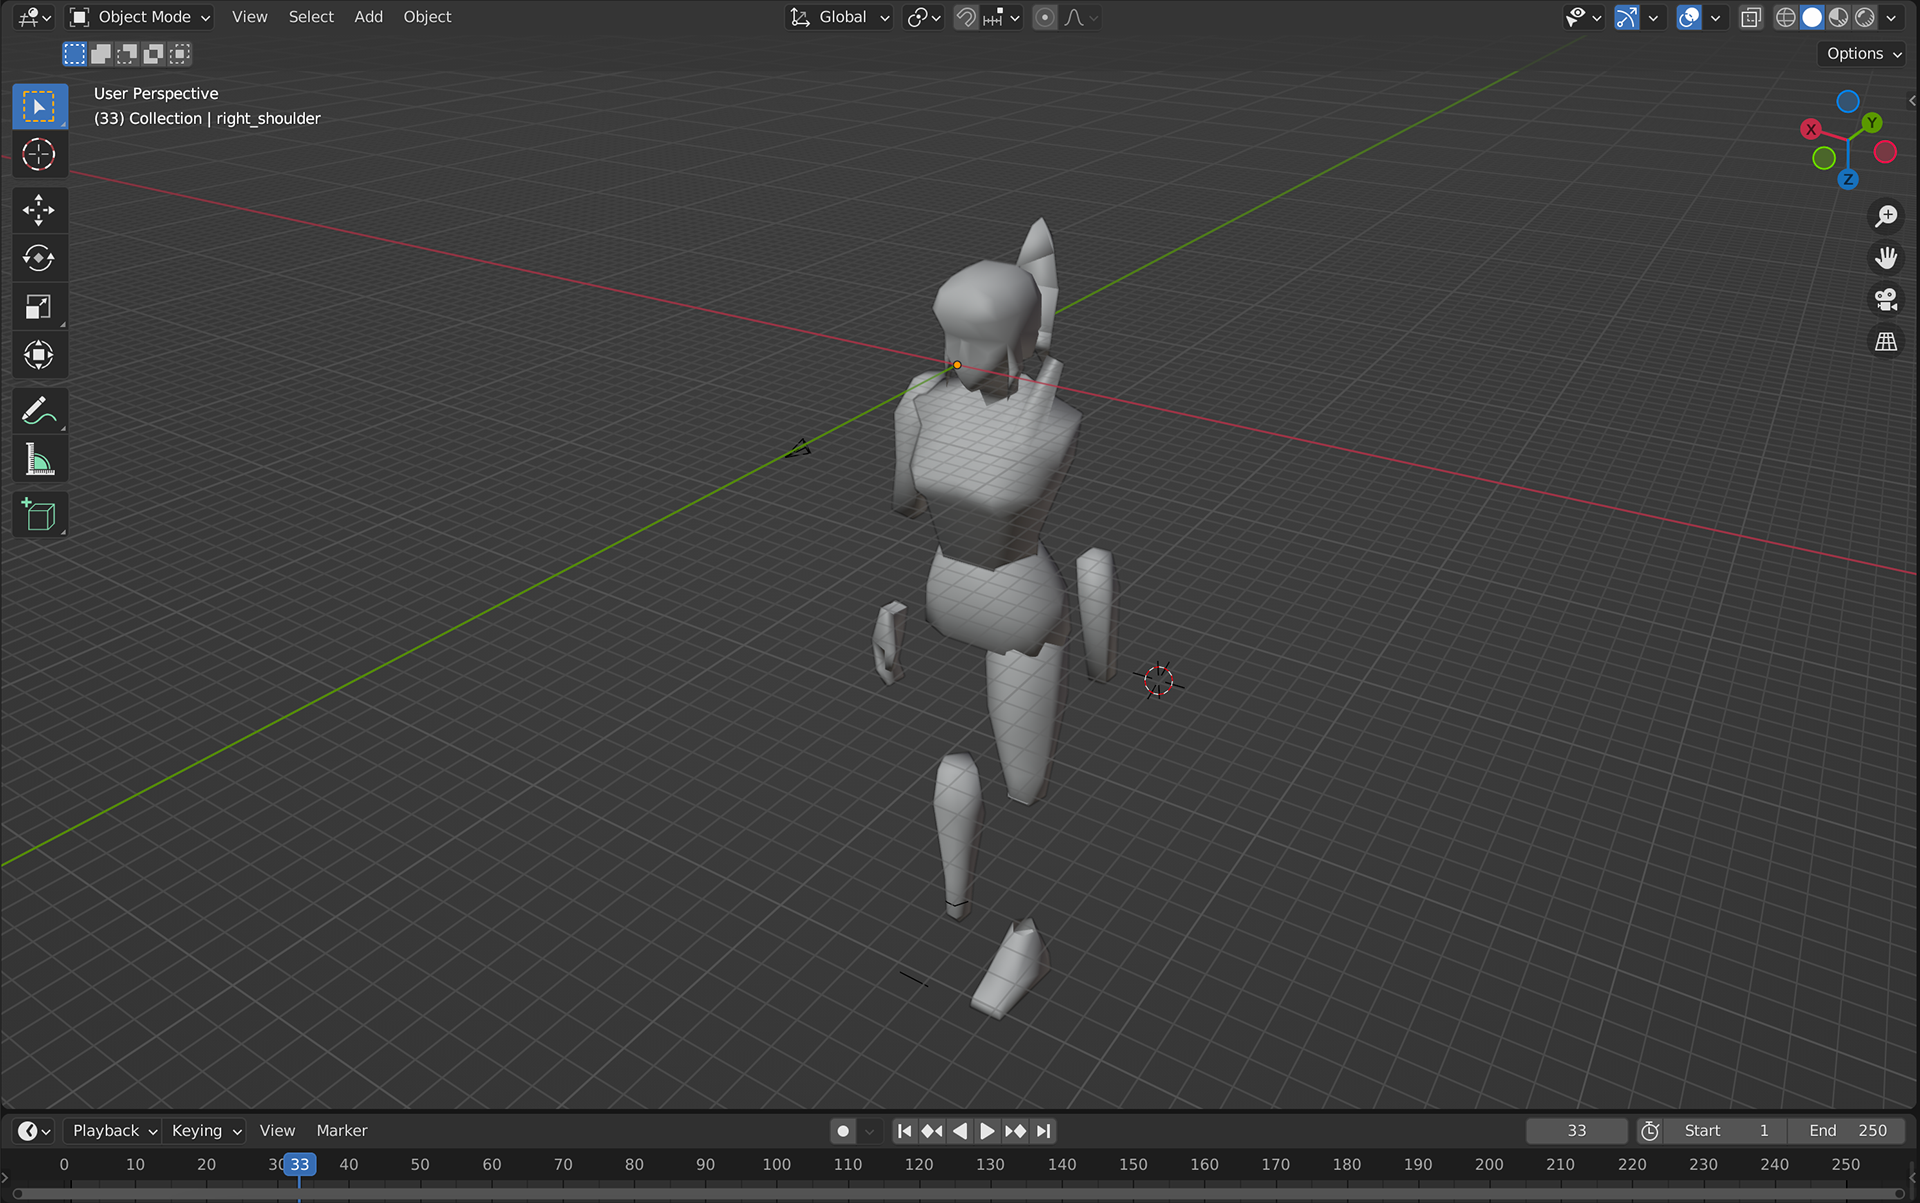Play the animation in reverse
This screenshot has width=1920, height=1203.
pos(960,1131)
